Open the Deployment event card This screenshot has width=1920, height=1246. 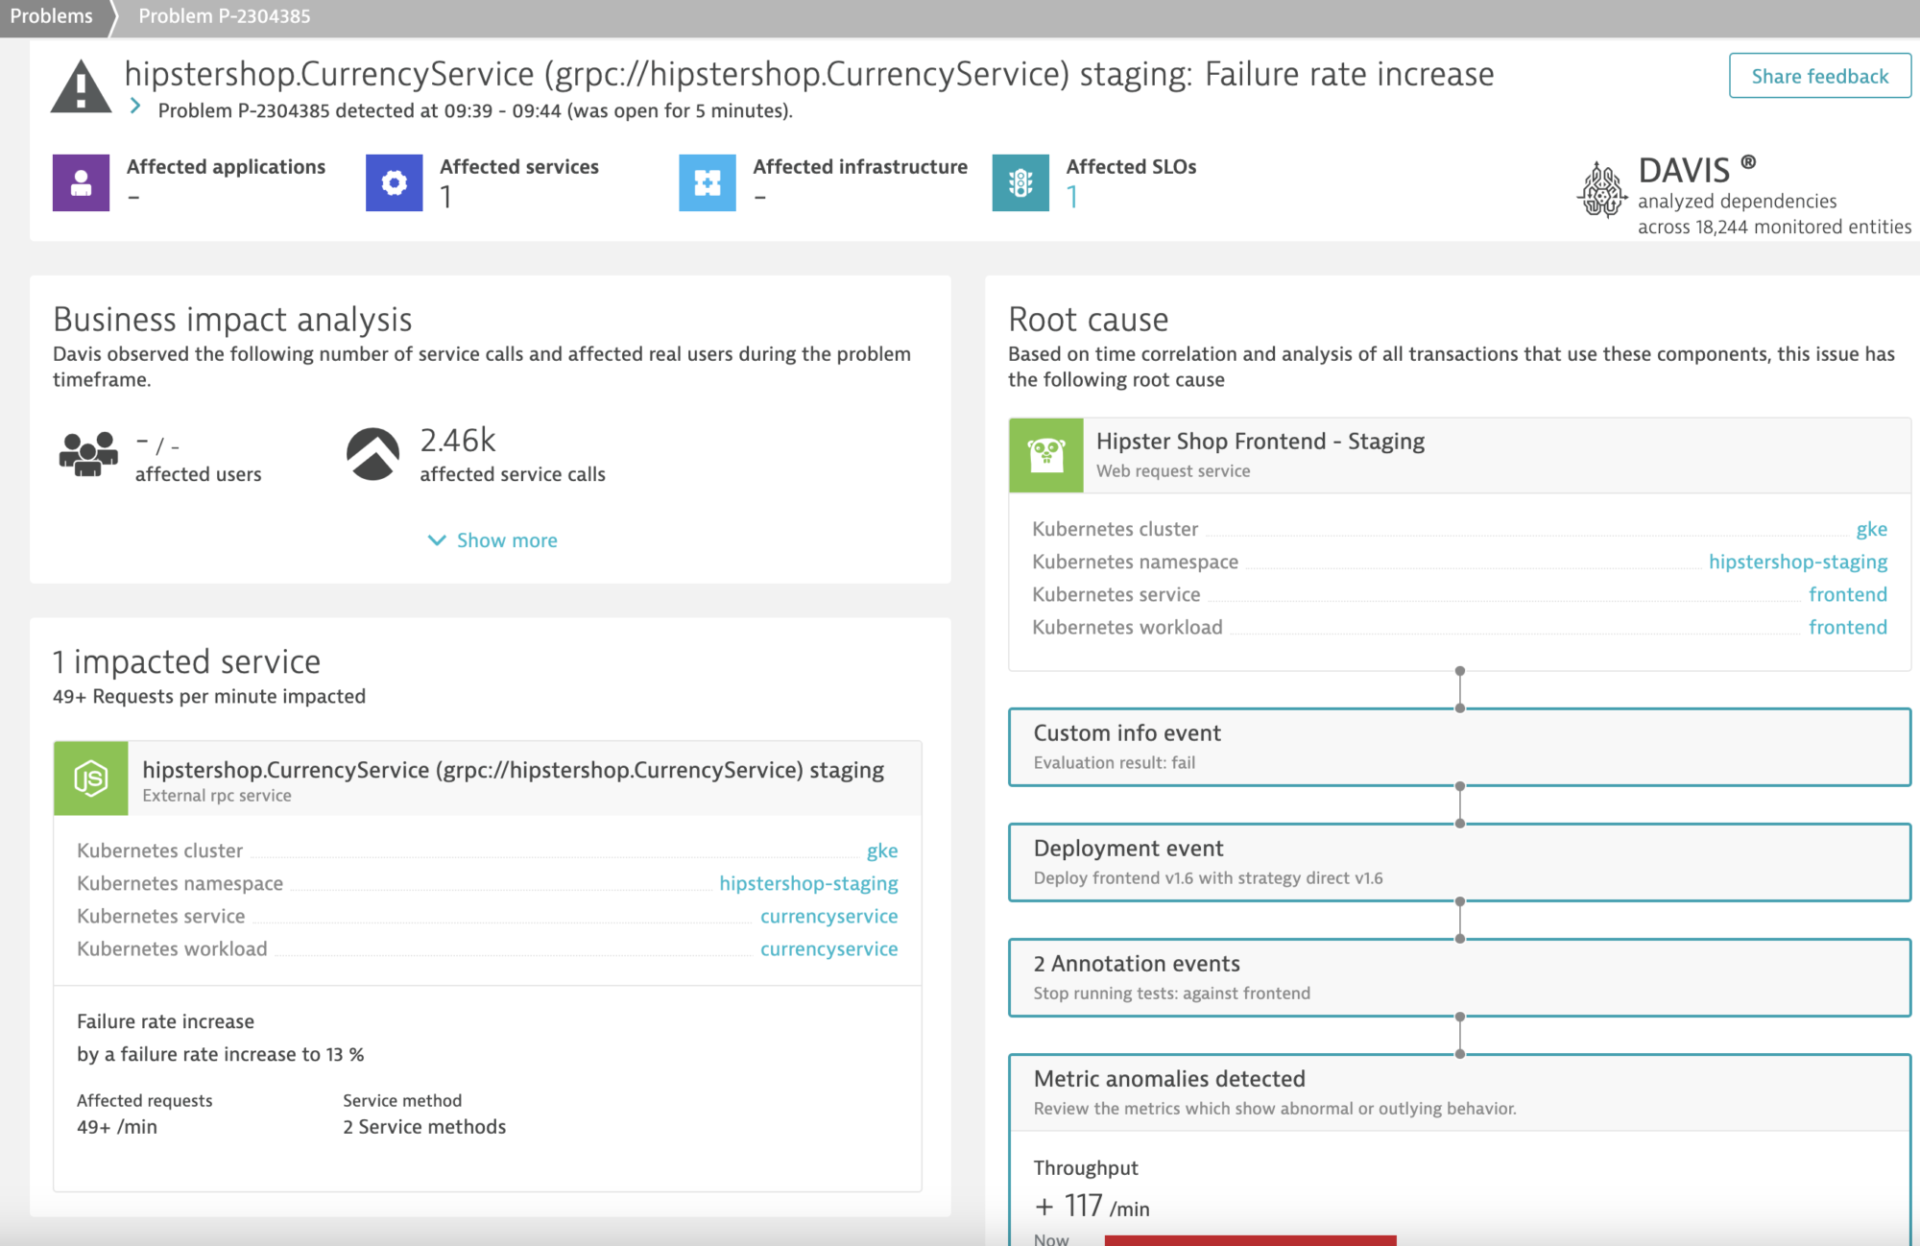pyautogui.click(x=1460, y=862)
